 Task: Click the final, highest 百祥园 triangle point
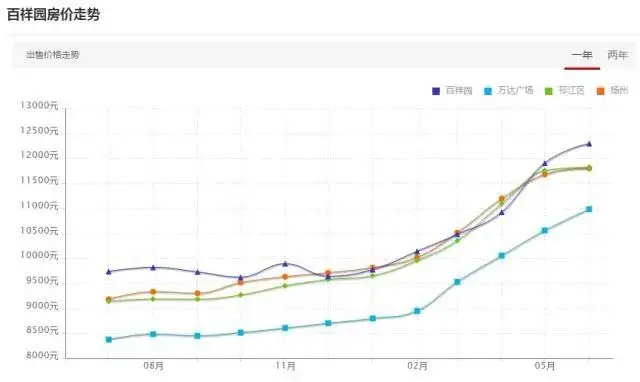[589, 144]
